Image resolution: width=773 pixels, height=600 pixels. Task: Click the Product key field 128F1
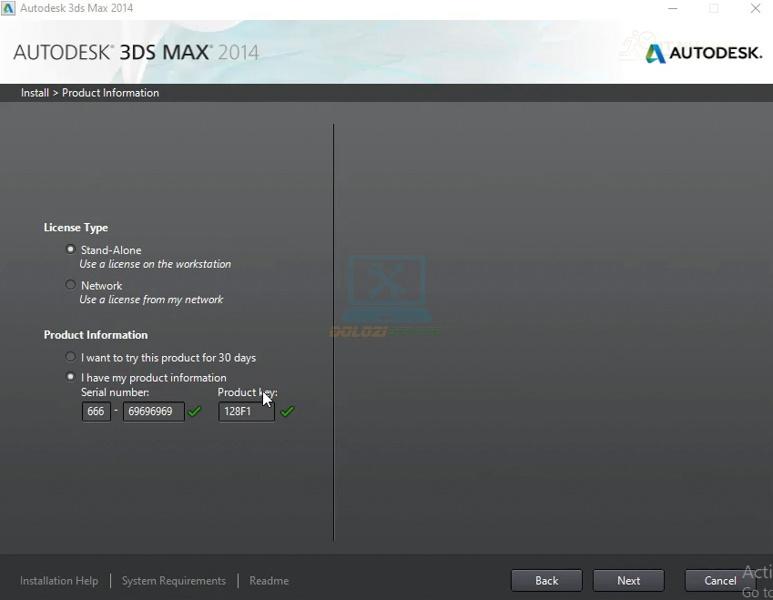[246, 411]
